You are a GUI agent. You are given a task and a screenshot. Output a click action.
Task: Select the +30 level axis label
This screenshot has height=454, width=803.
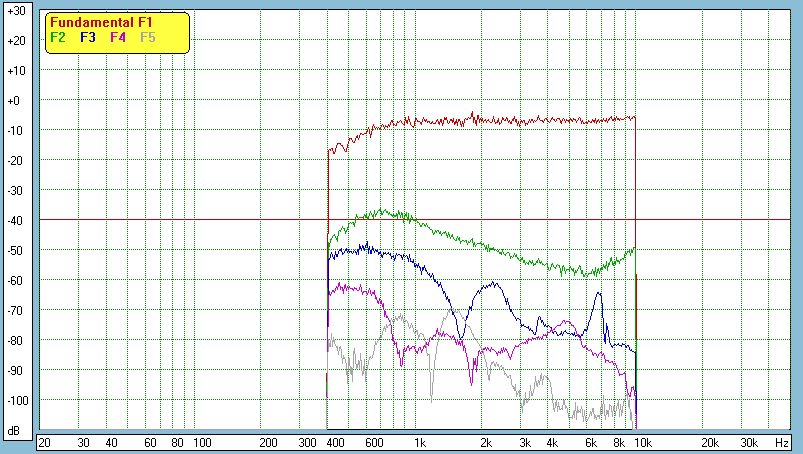point(15,11)
